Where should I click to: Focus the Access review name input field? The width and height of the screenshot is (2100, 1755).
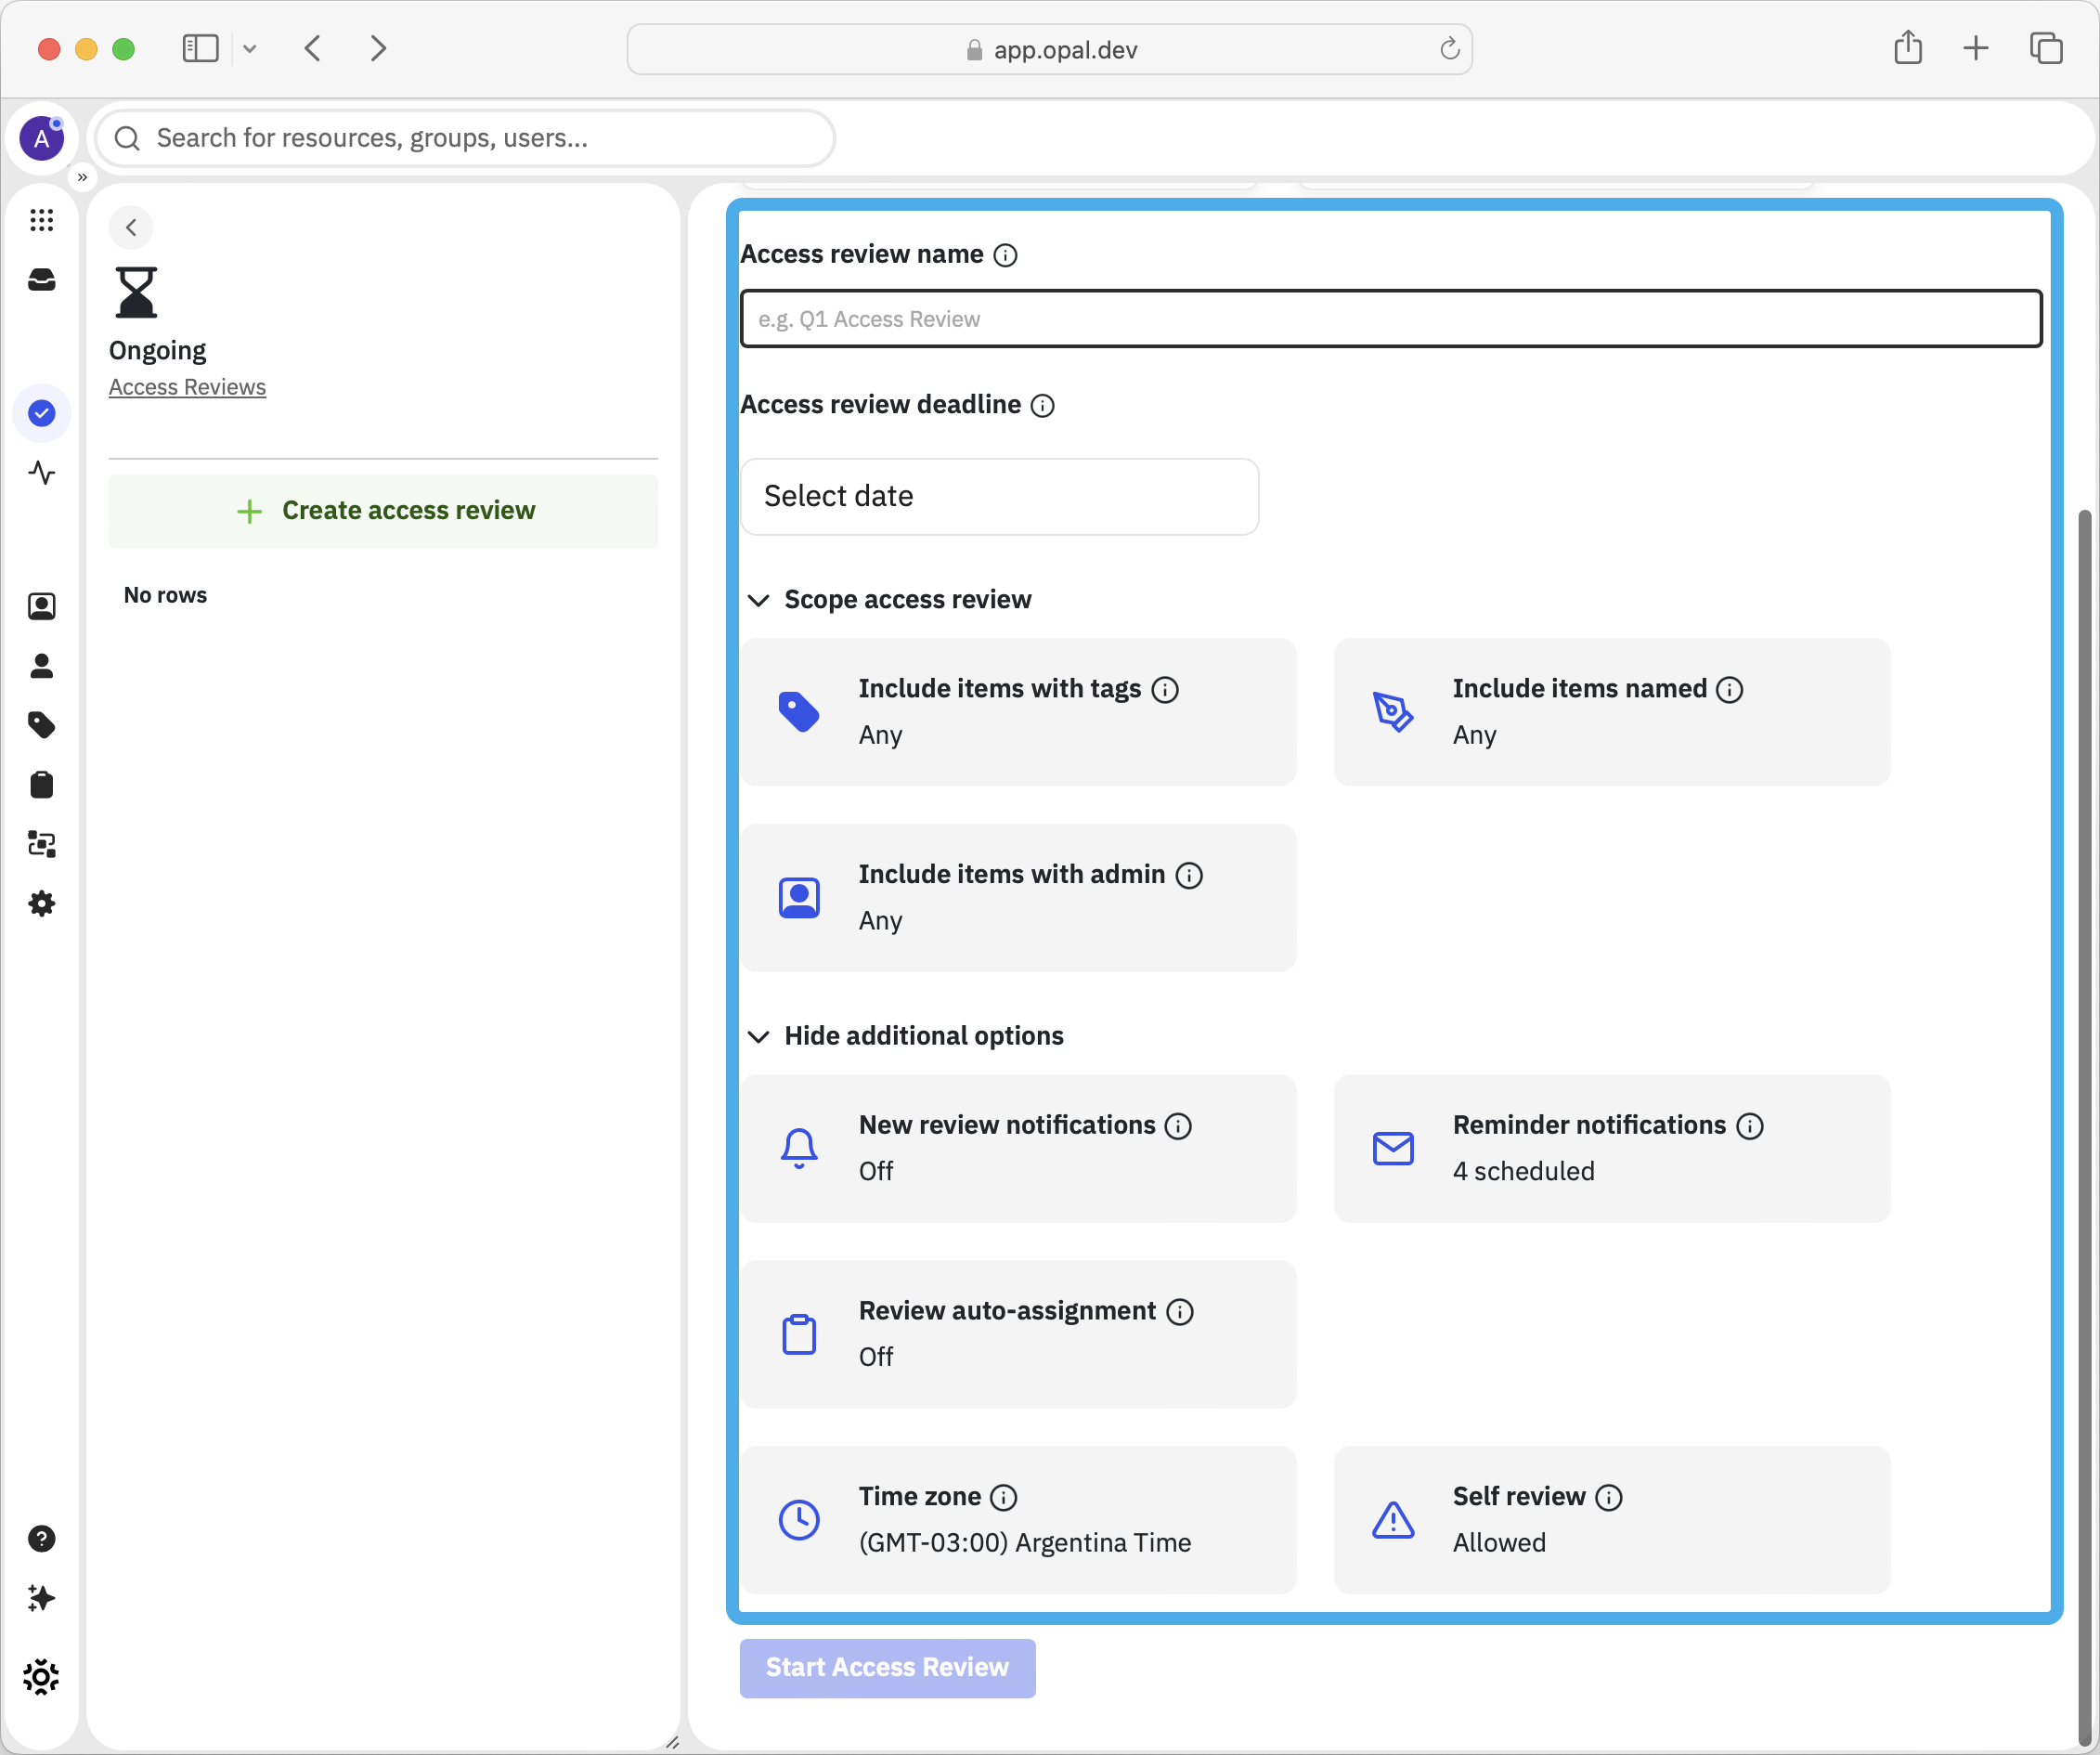(1391, 319)
